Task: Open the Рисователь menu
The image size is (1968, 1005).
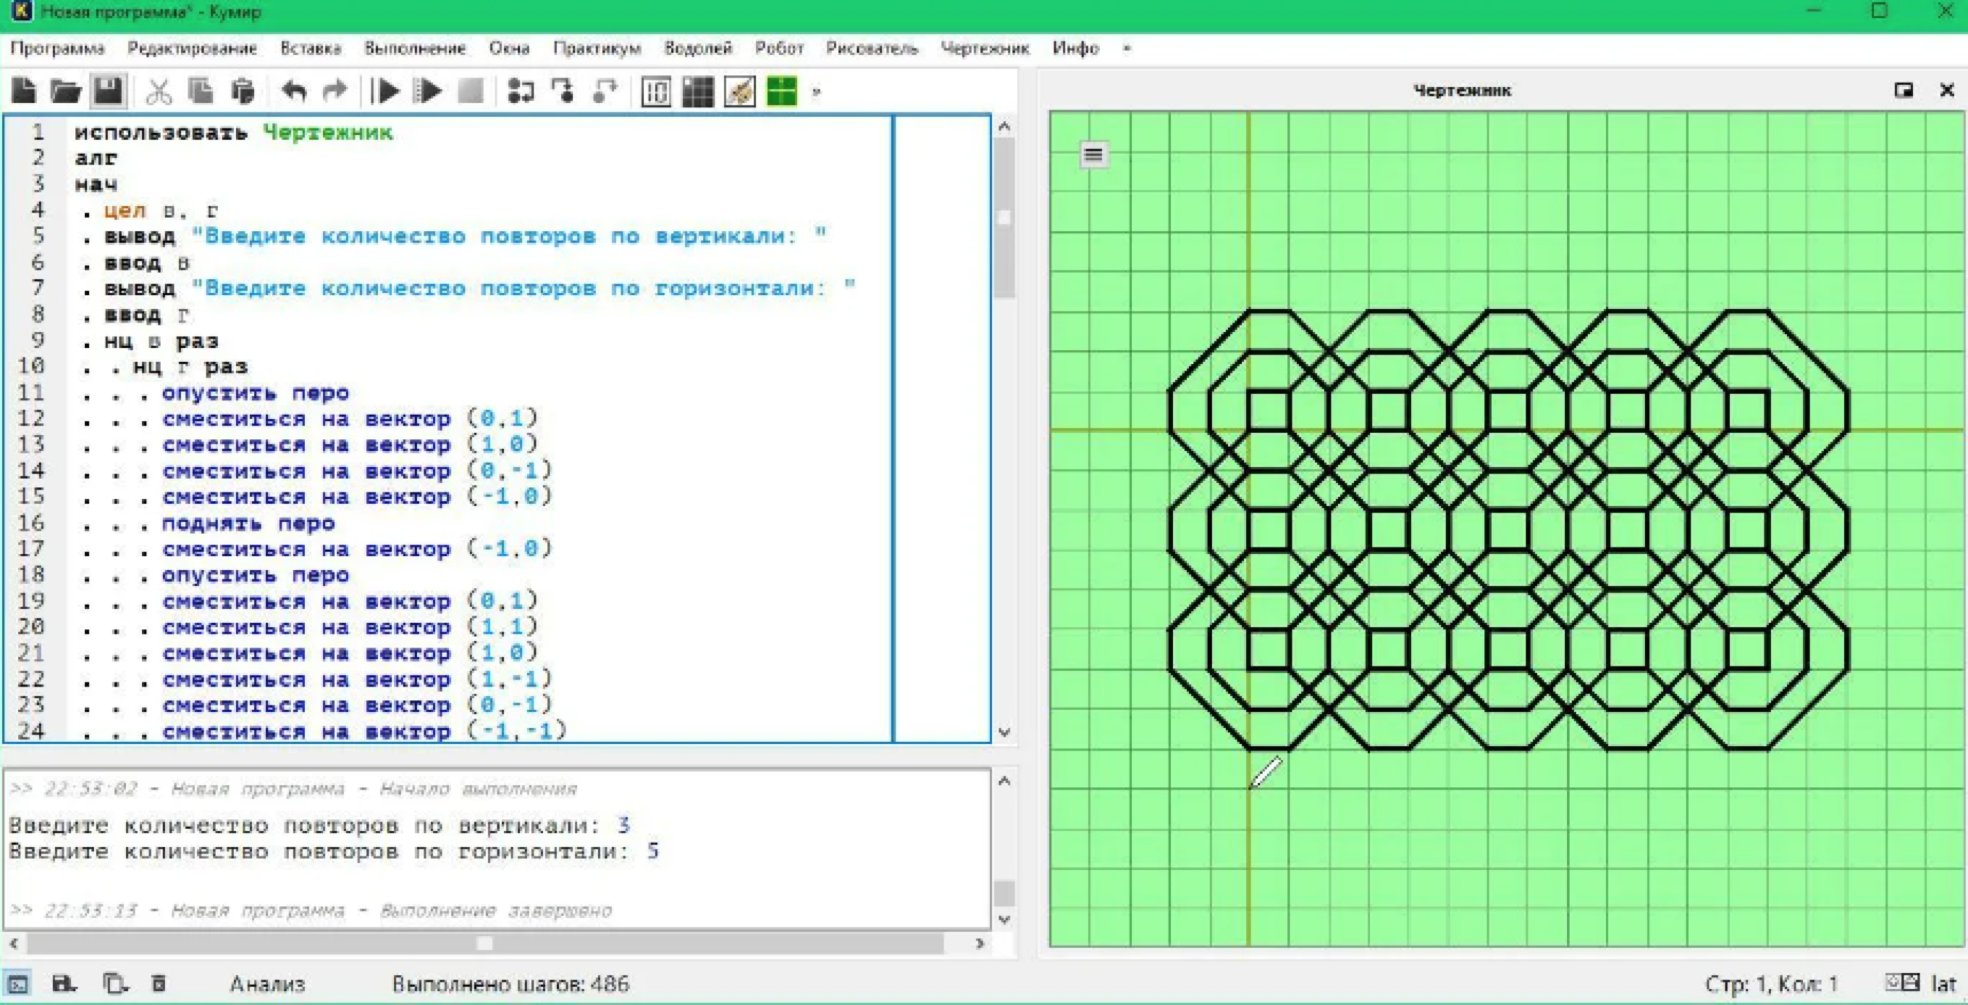Action: click(872, 48)
